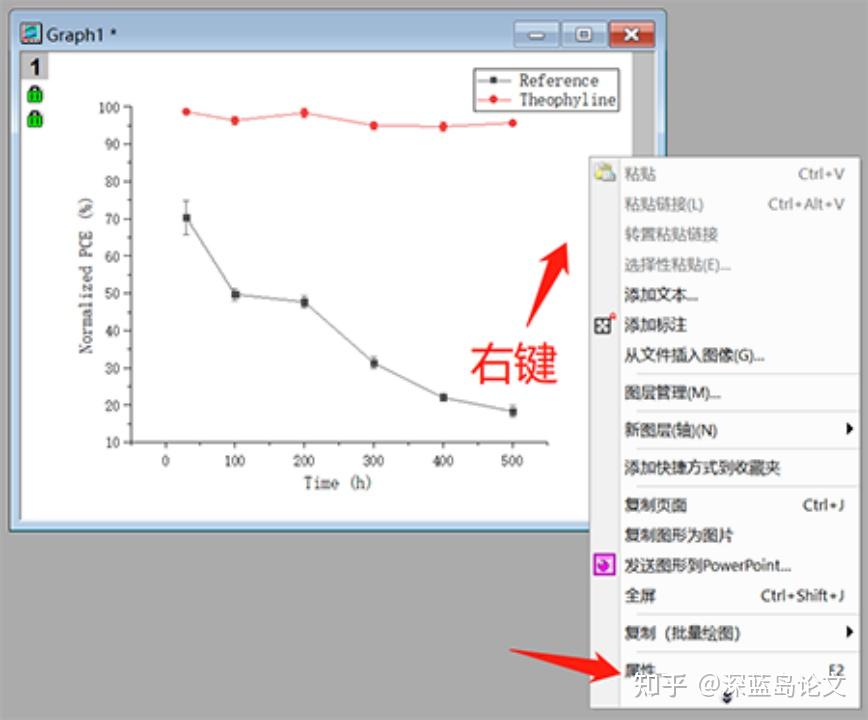Click the layer 1 indicator in the graph corner
This screenshot has height=720, width=868.
click(35, 66)
